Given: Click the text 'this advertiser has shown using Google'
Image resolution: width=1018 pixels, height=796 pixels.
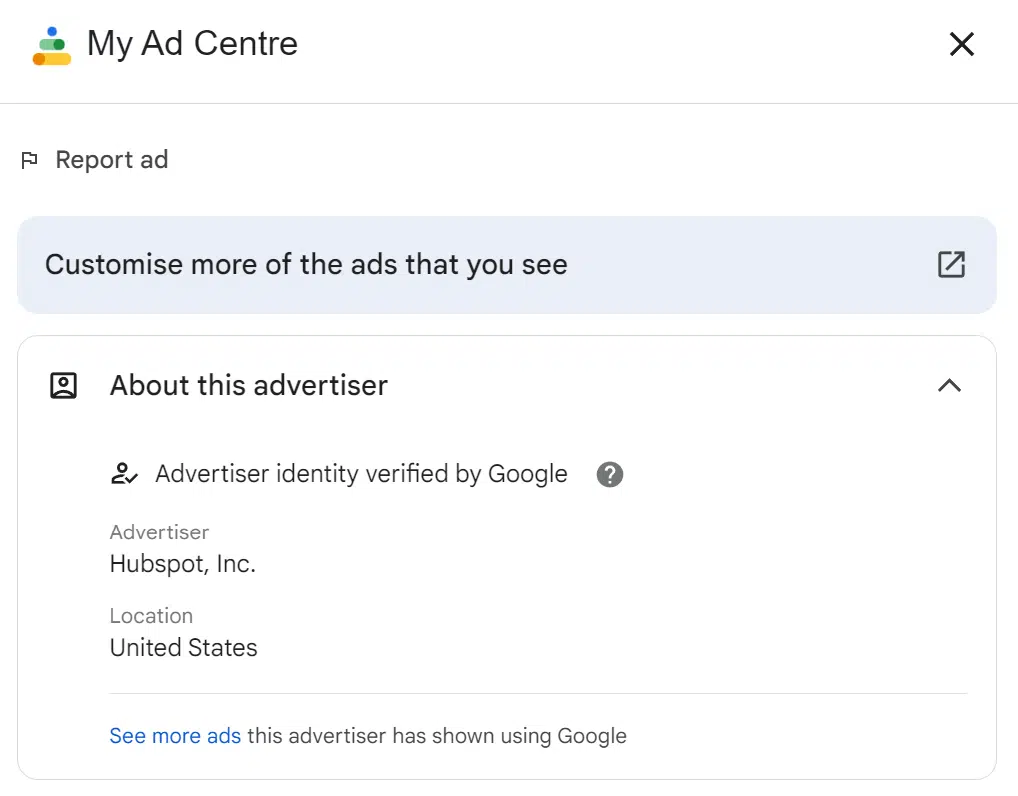Looking at the screenshot, I should 437,736.
